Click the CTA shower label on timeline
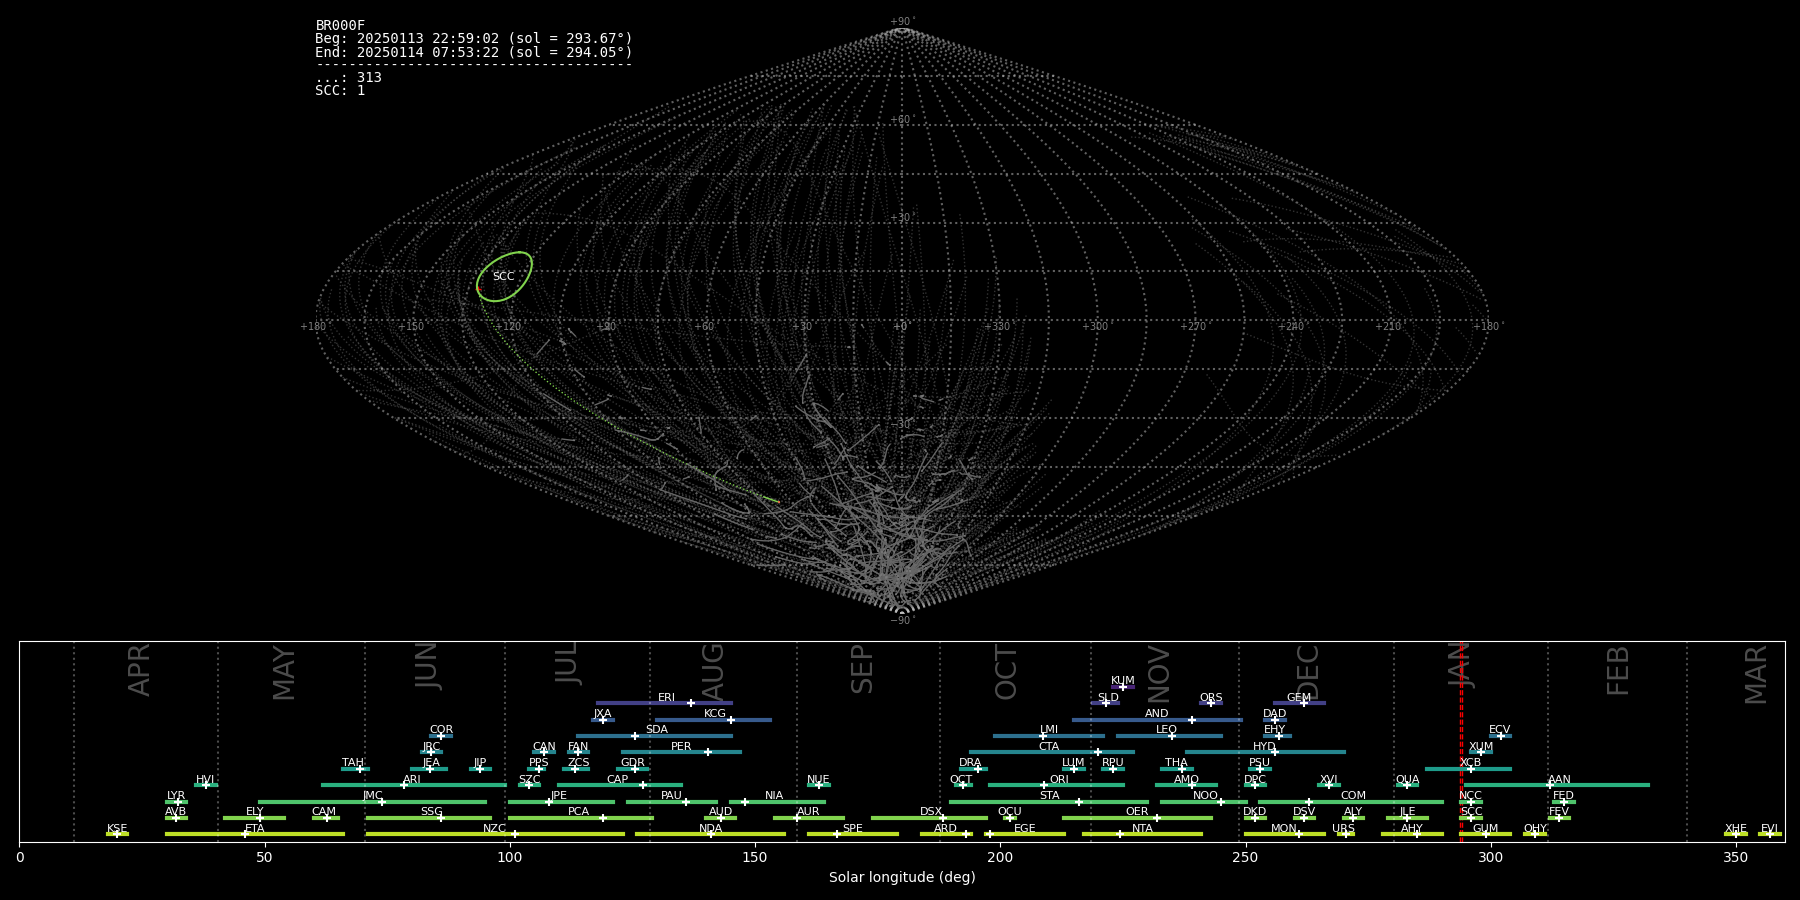Viewport: 1800px width, 900px height. [1049, 746]
